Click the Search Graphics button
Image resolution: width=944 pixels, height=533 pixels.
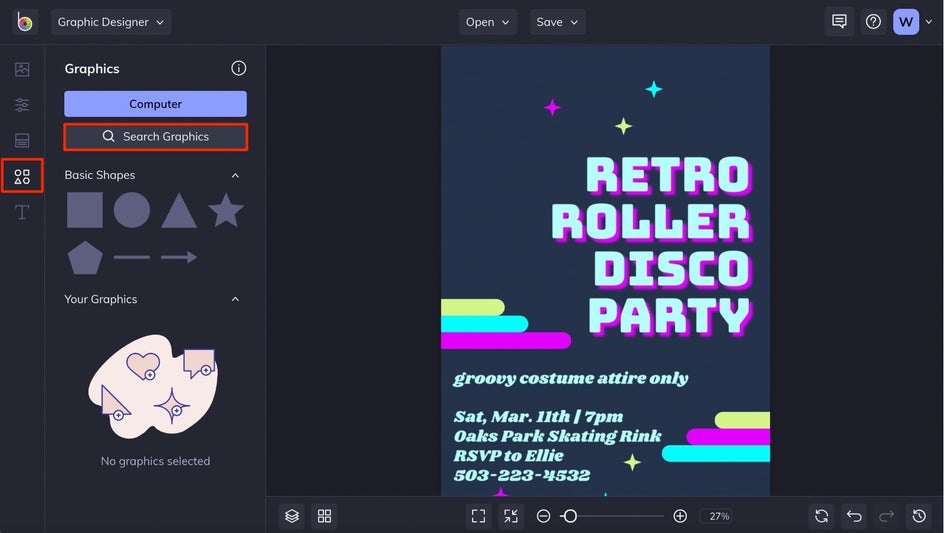155,137
